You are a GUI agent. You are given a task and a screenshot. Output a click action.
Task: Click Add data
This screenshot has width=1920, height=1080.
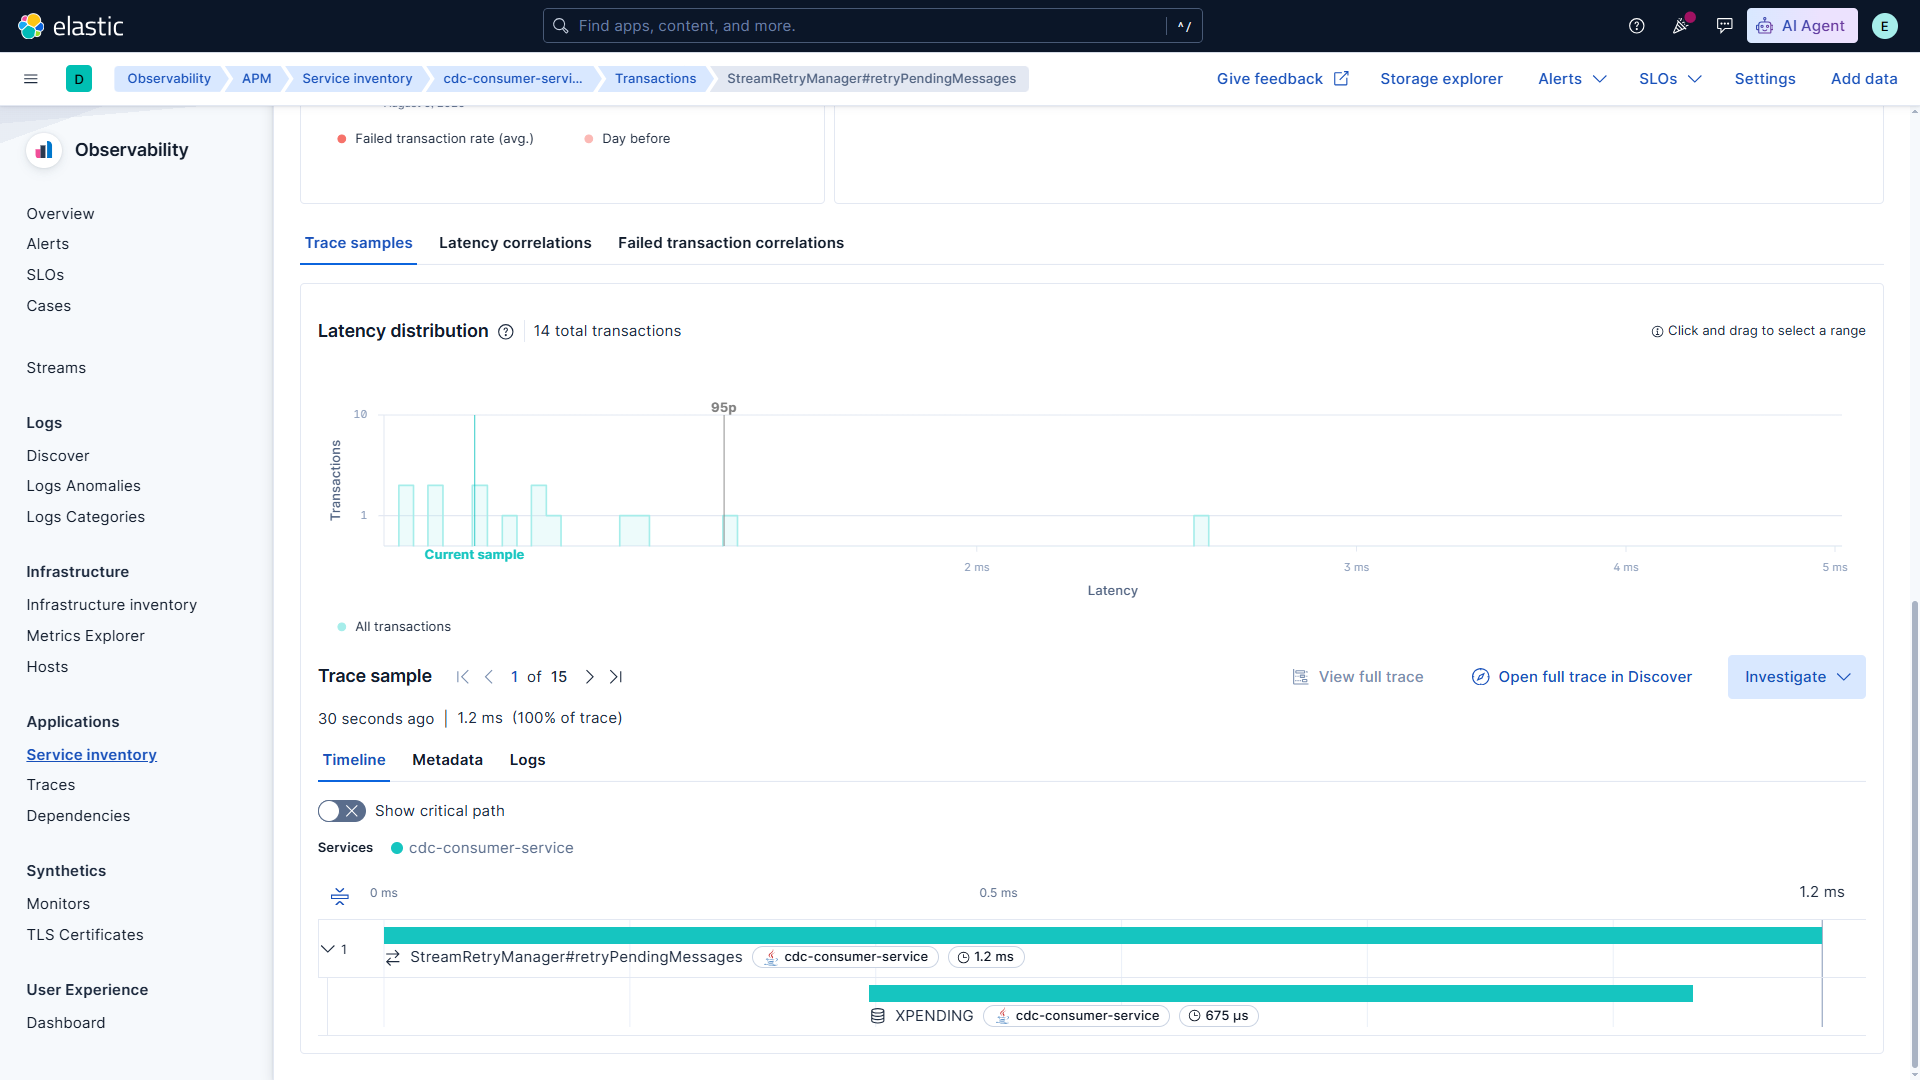pos(1864,79)
